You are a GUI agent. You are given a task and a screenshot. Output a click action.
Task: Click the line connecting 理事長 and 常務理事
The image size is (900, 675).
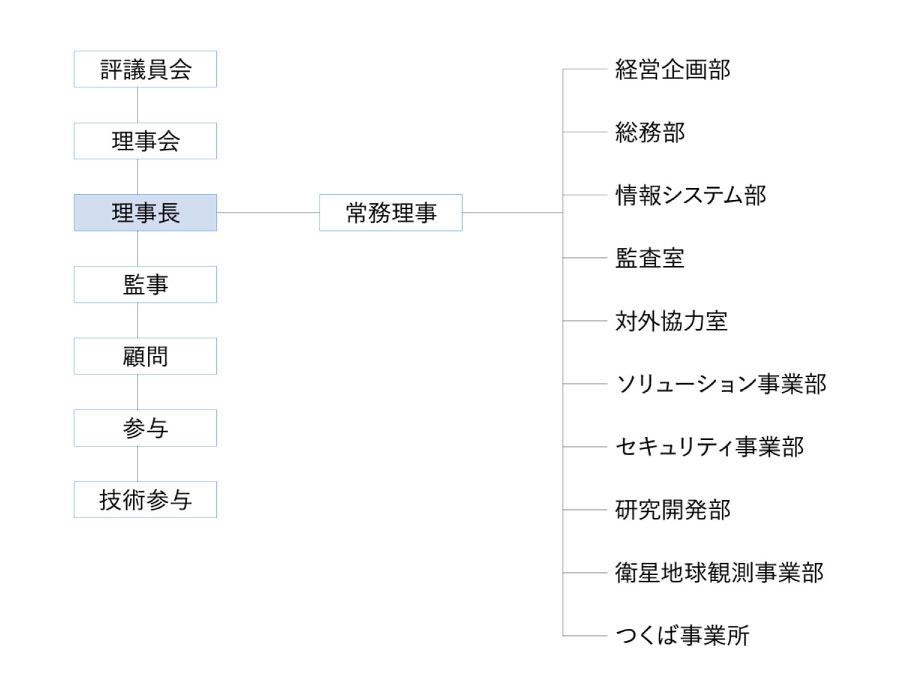point(268,212)
